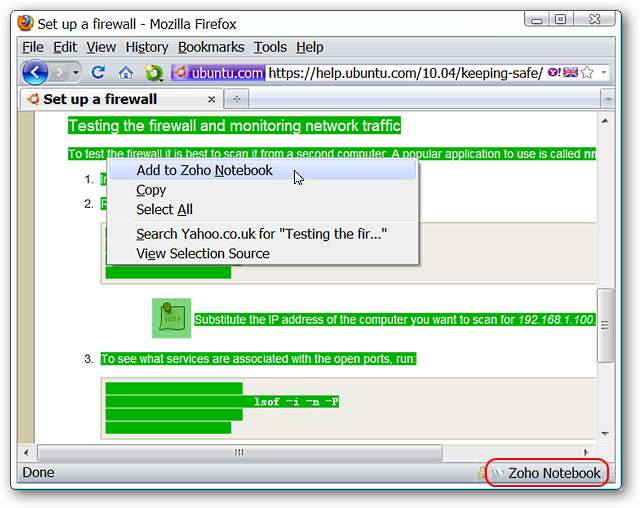Click the text 'To see what services are associated'
Screen dimensions: 640x508
click(258, 359)
